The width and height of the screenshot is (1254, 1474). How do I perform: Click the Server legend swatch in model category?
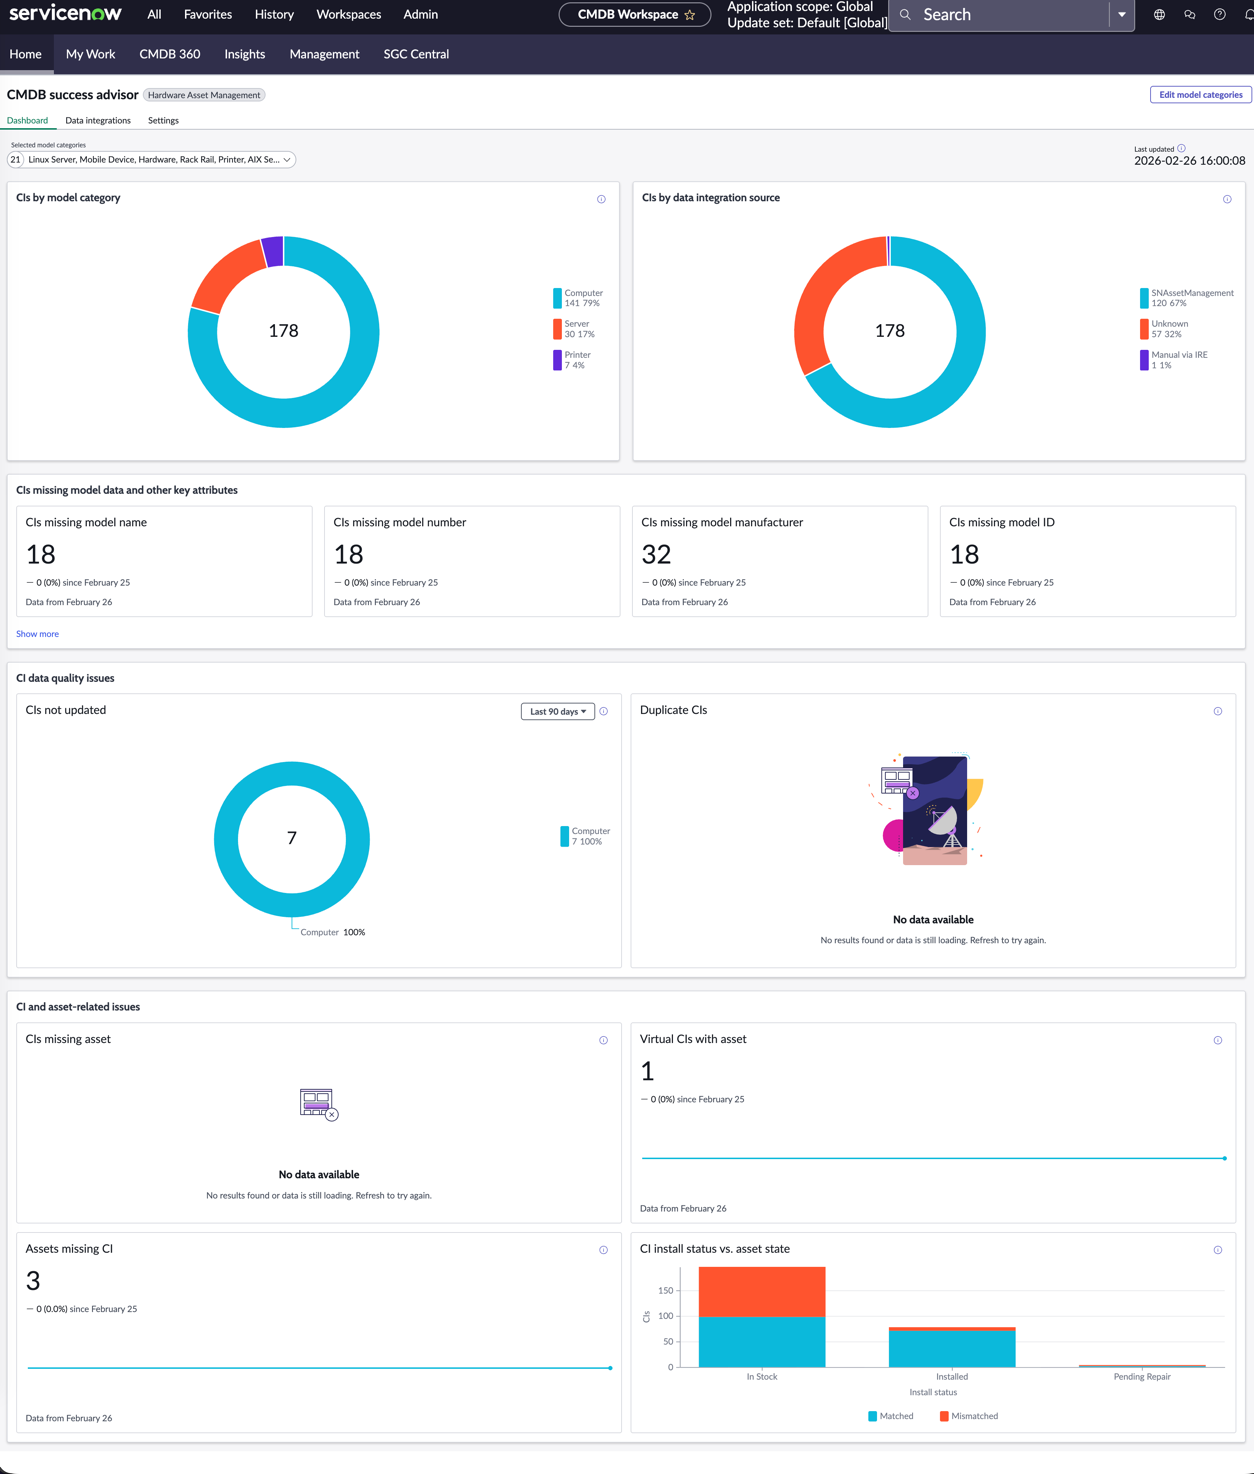(557, 329)
